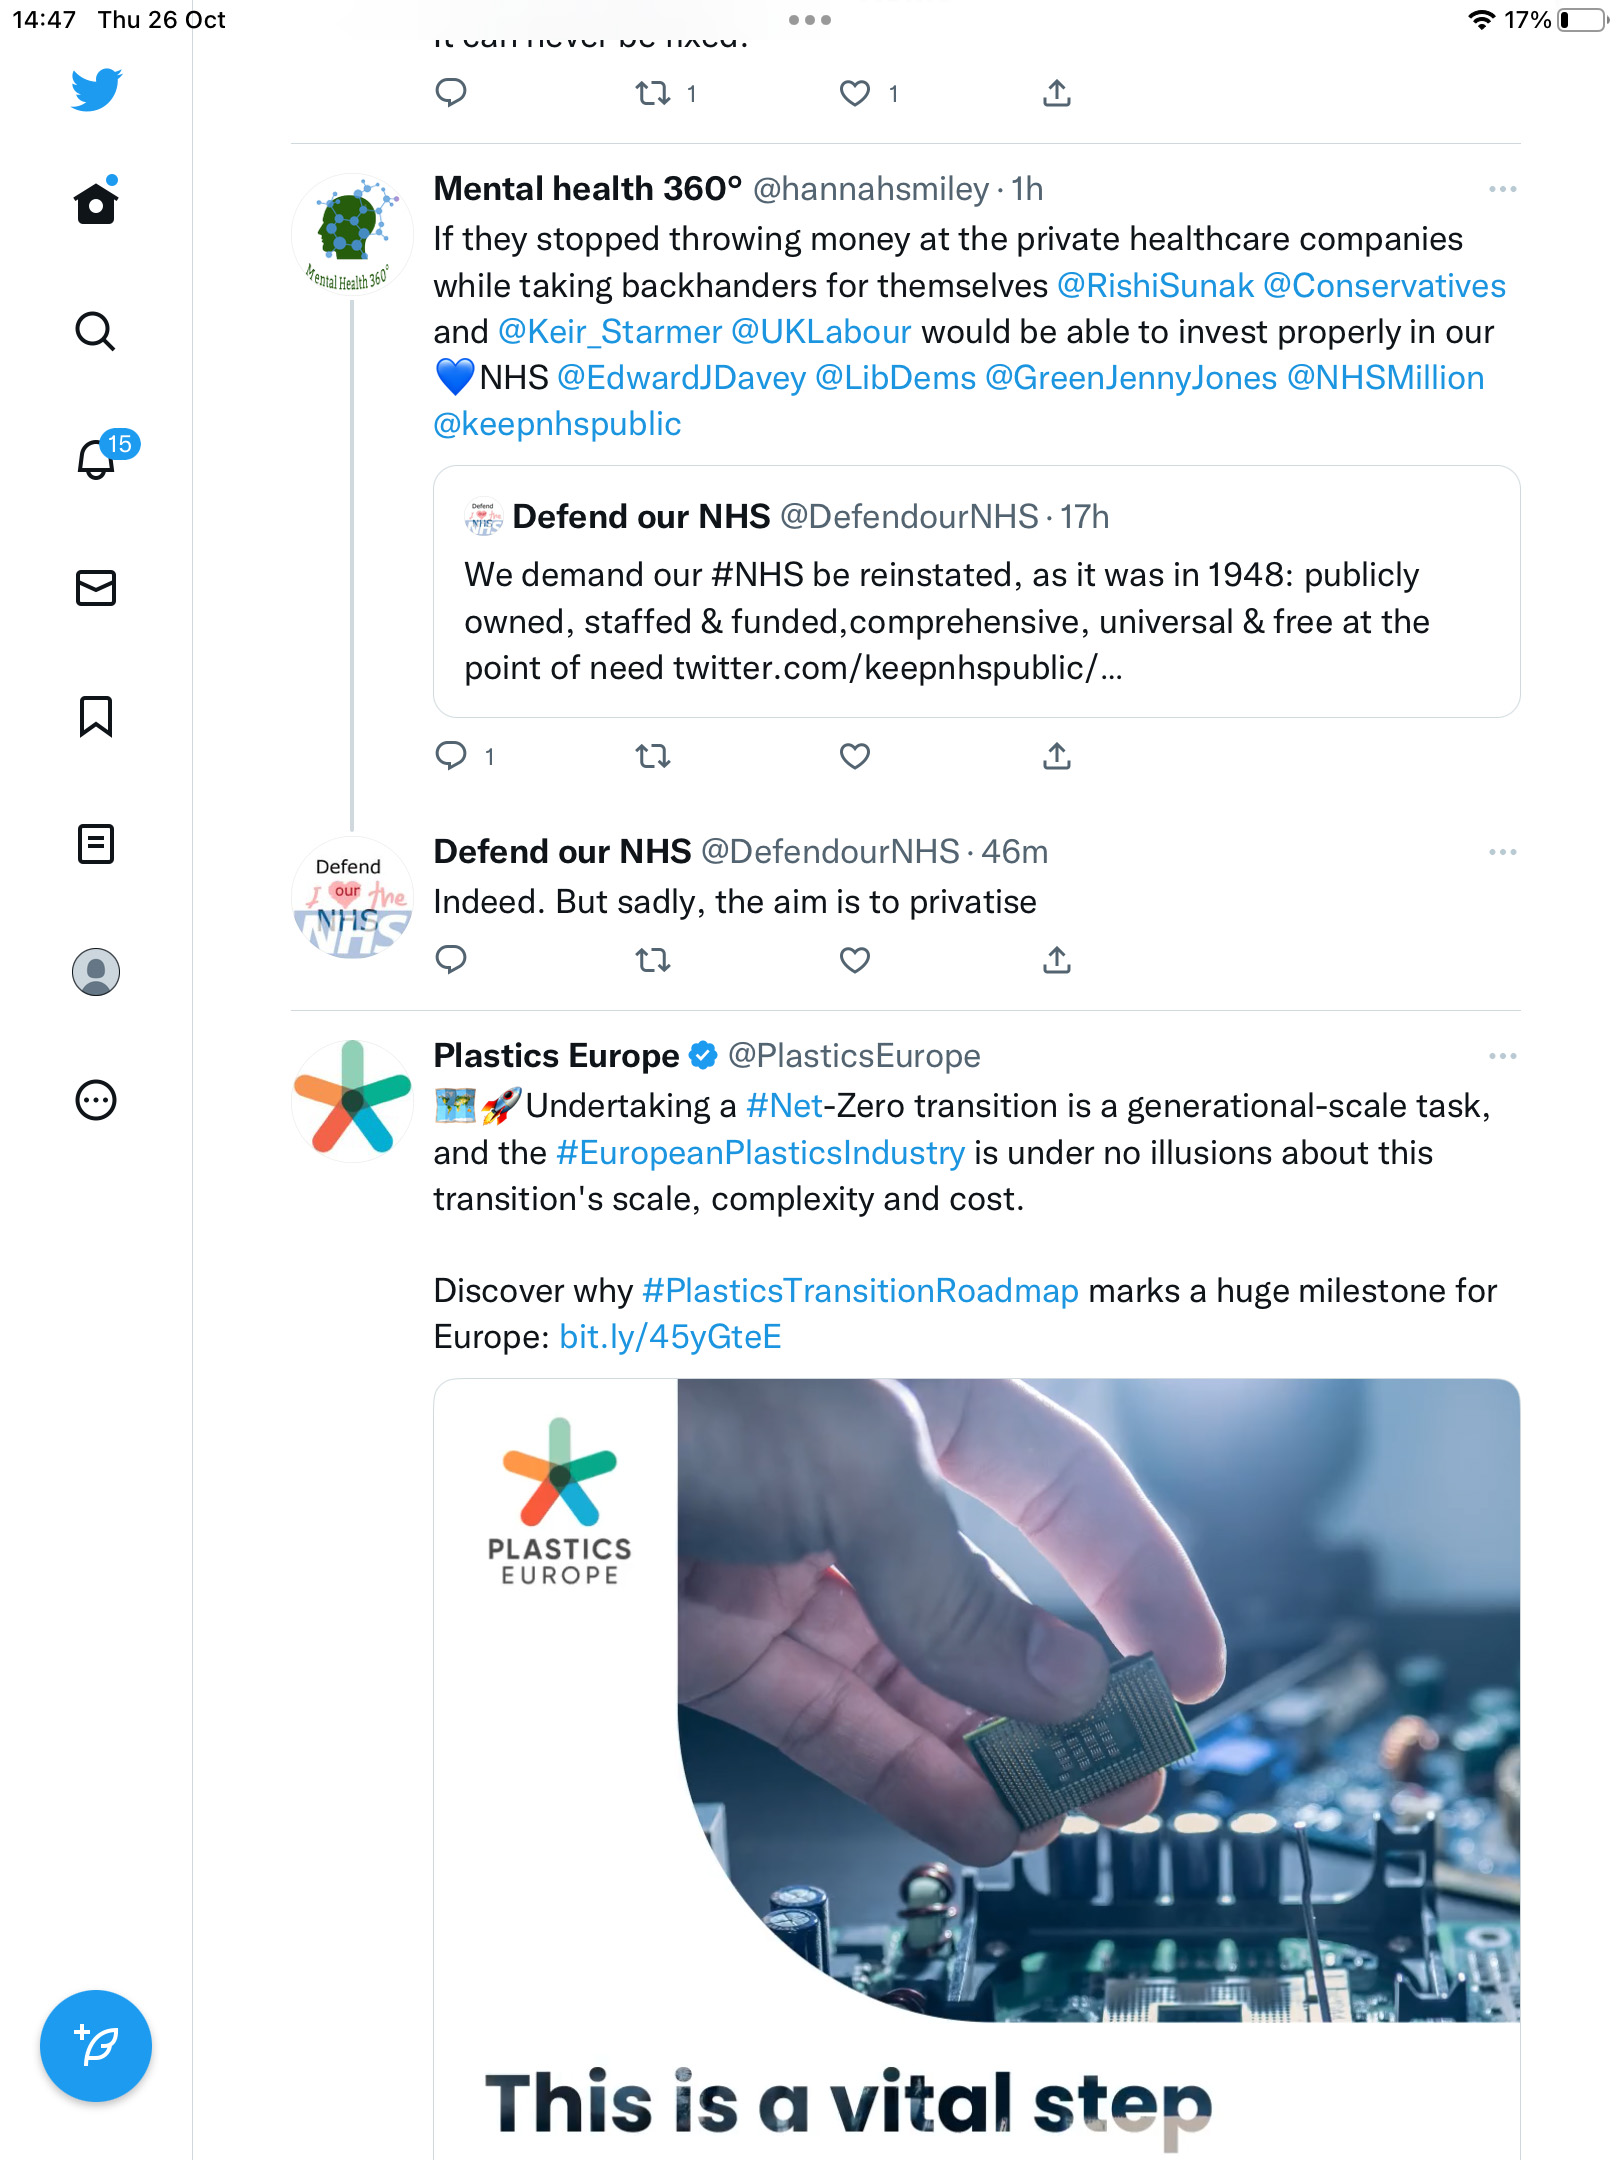The width and height of the screenshot is (1620, 2160).
Task: Open the #PlasticsTransitionRoadmap hashtag
Action: [860, 1291]
